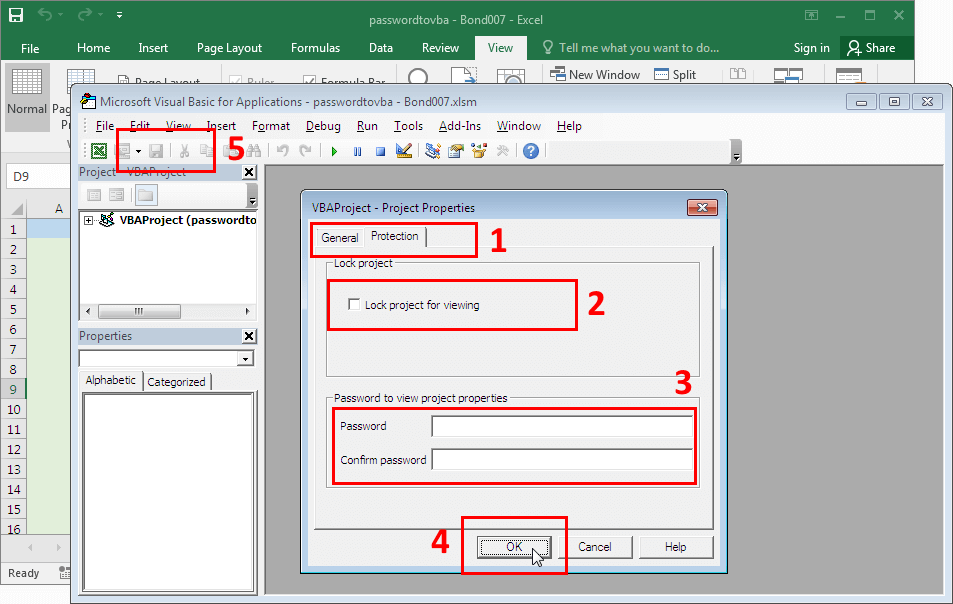953x604 pixels.
Task: Click the Confirm password input field
Action: click(x=561, y=460)
